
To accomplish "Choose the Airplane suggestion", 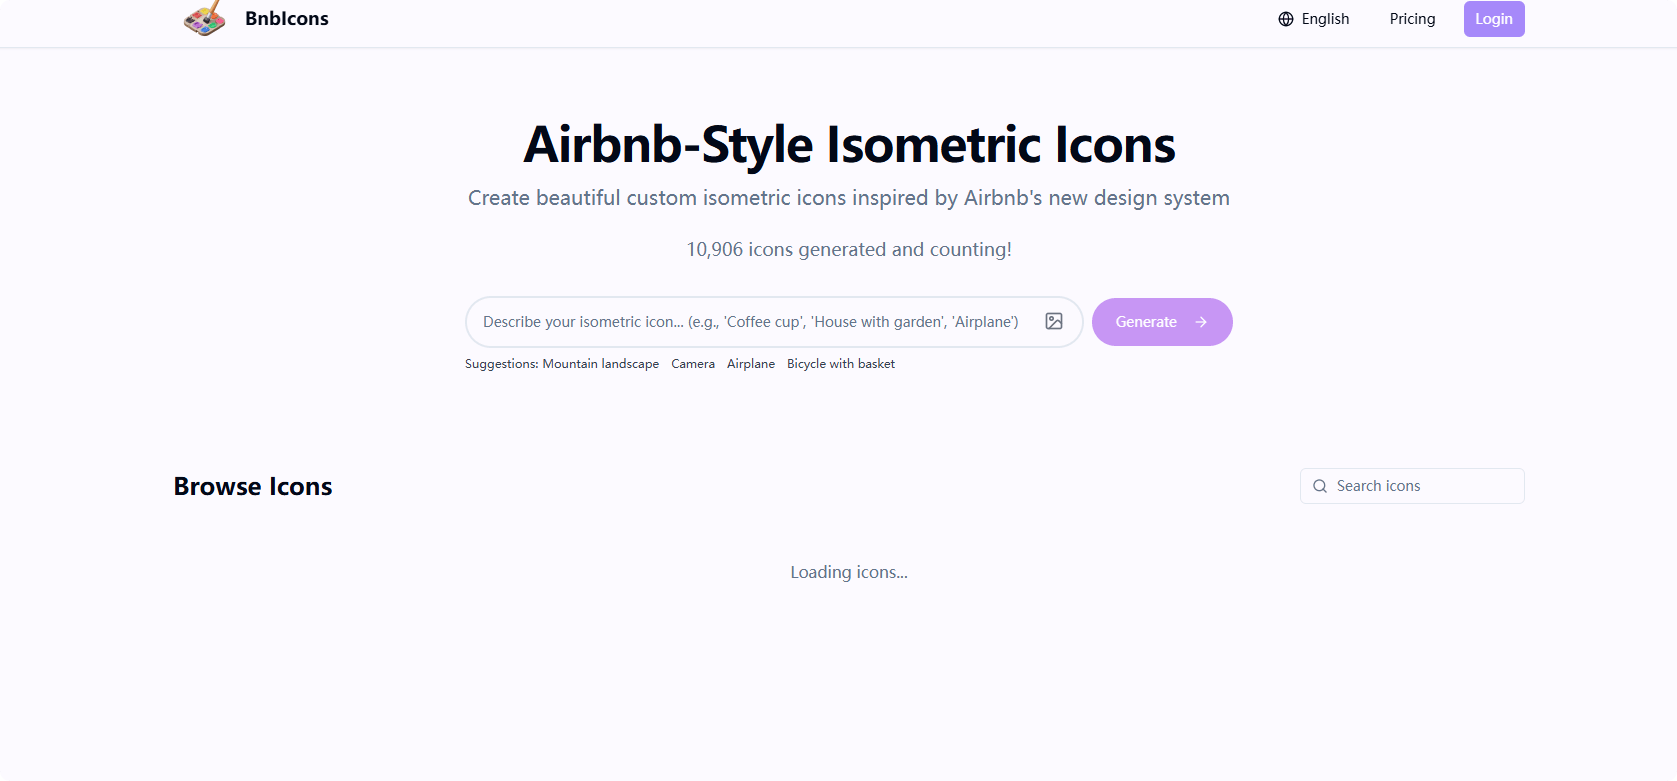I will pyautogui.click(x=751, y=364).
